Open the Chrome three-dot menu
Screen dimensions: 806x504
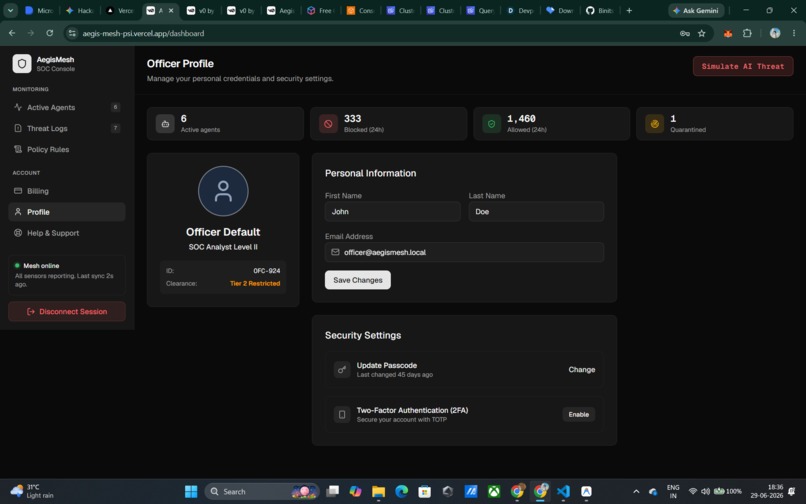pos(794,33)
